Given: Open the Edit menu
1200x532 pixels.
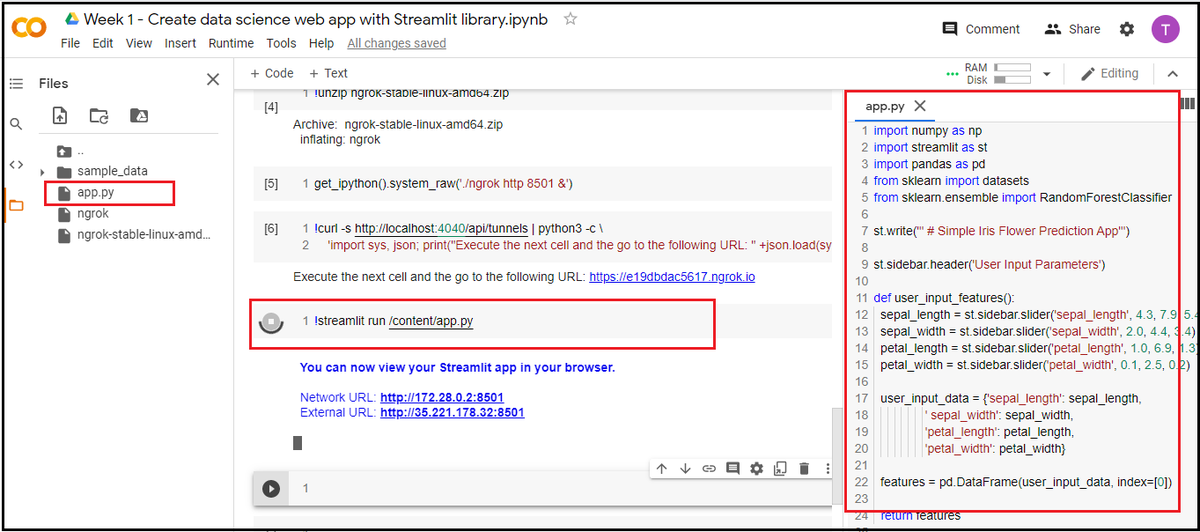Looking at the screenshot, I should (103, 43).
